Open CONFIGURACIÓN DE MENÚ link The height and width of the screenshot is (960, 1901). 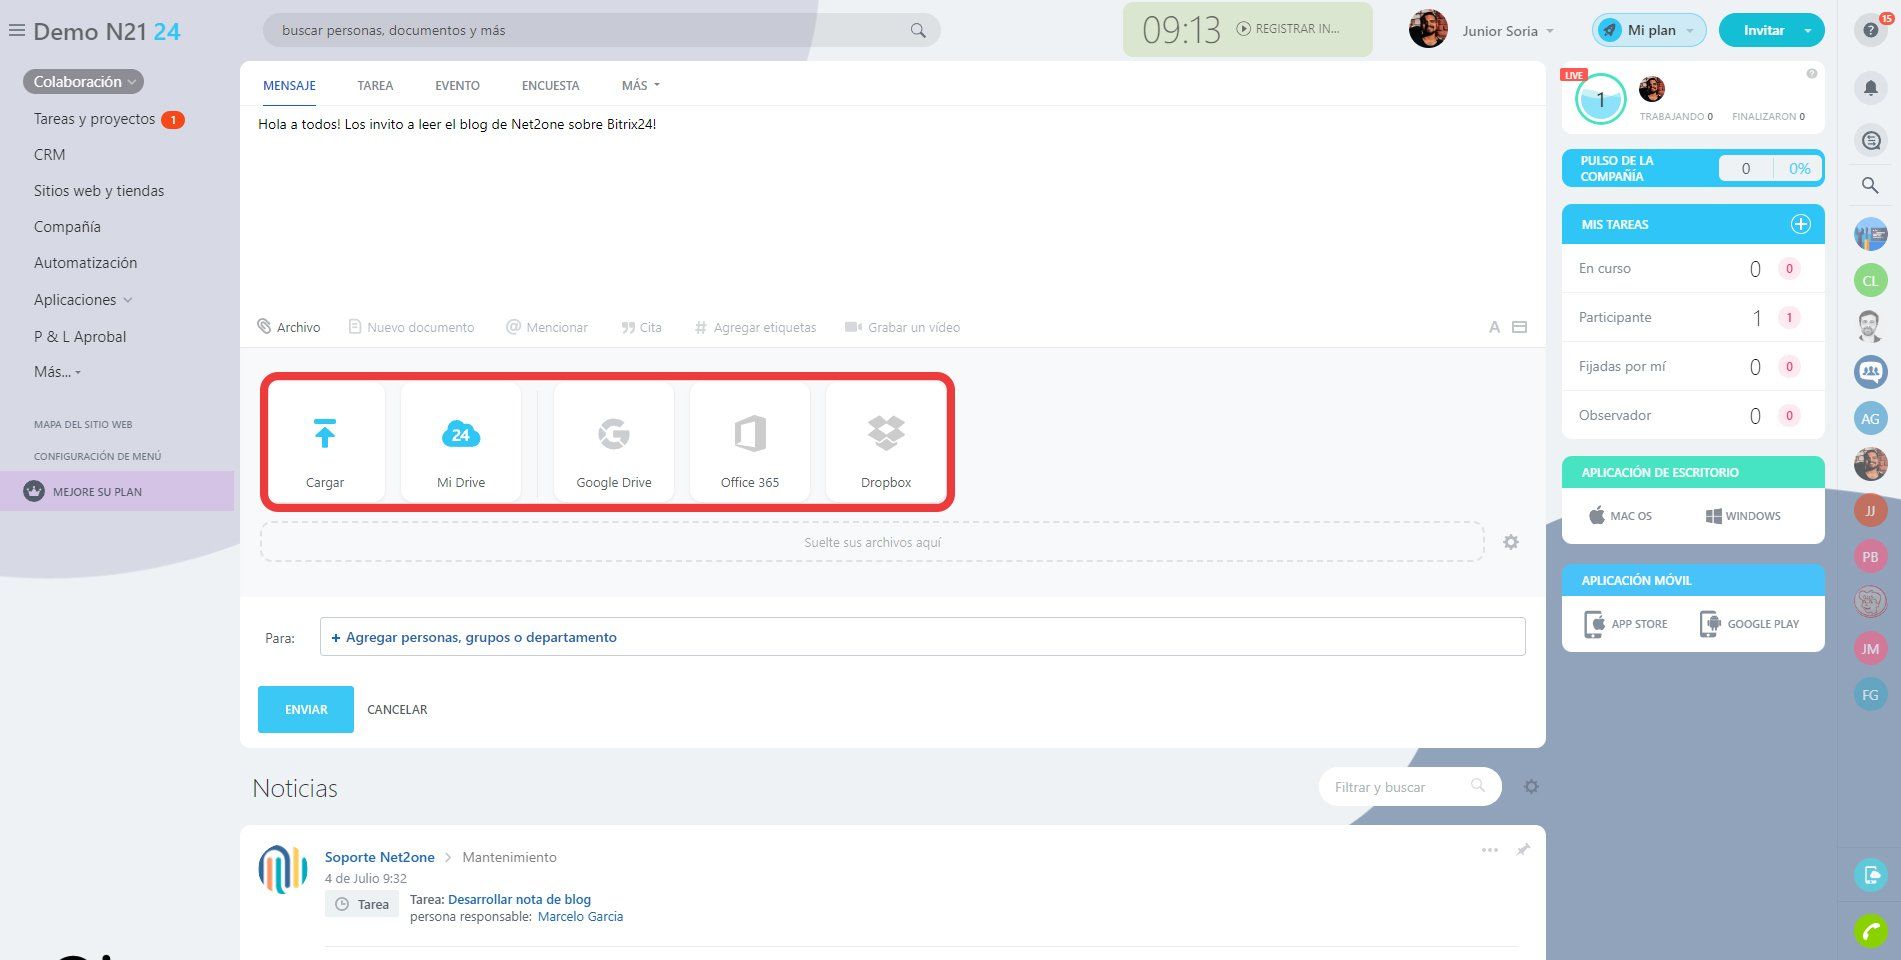(x=97, y=456)
